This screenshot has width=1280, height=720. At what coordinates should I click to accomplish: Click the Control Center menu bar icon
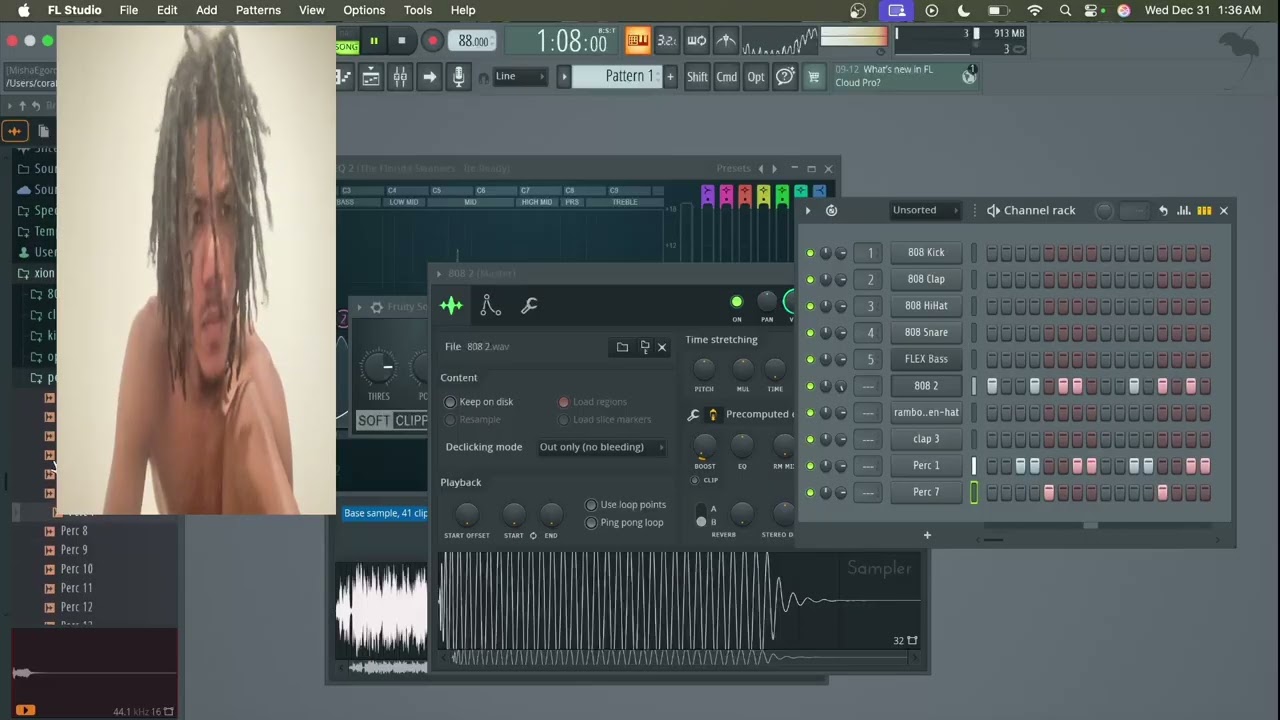click(1093, 10)
